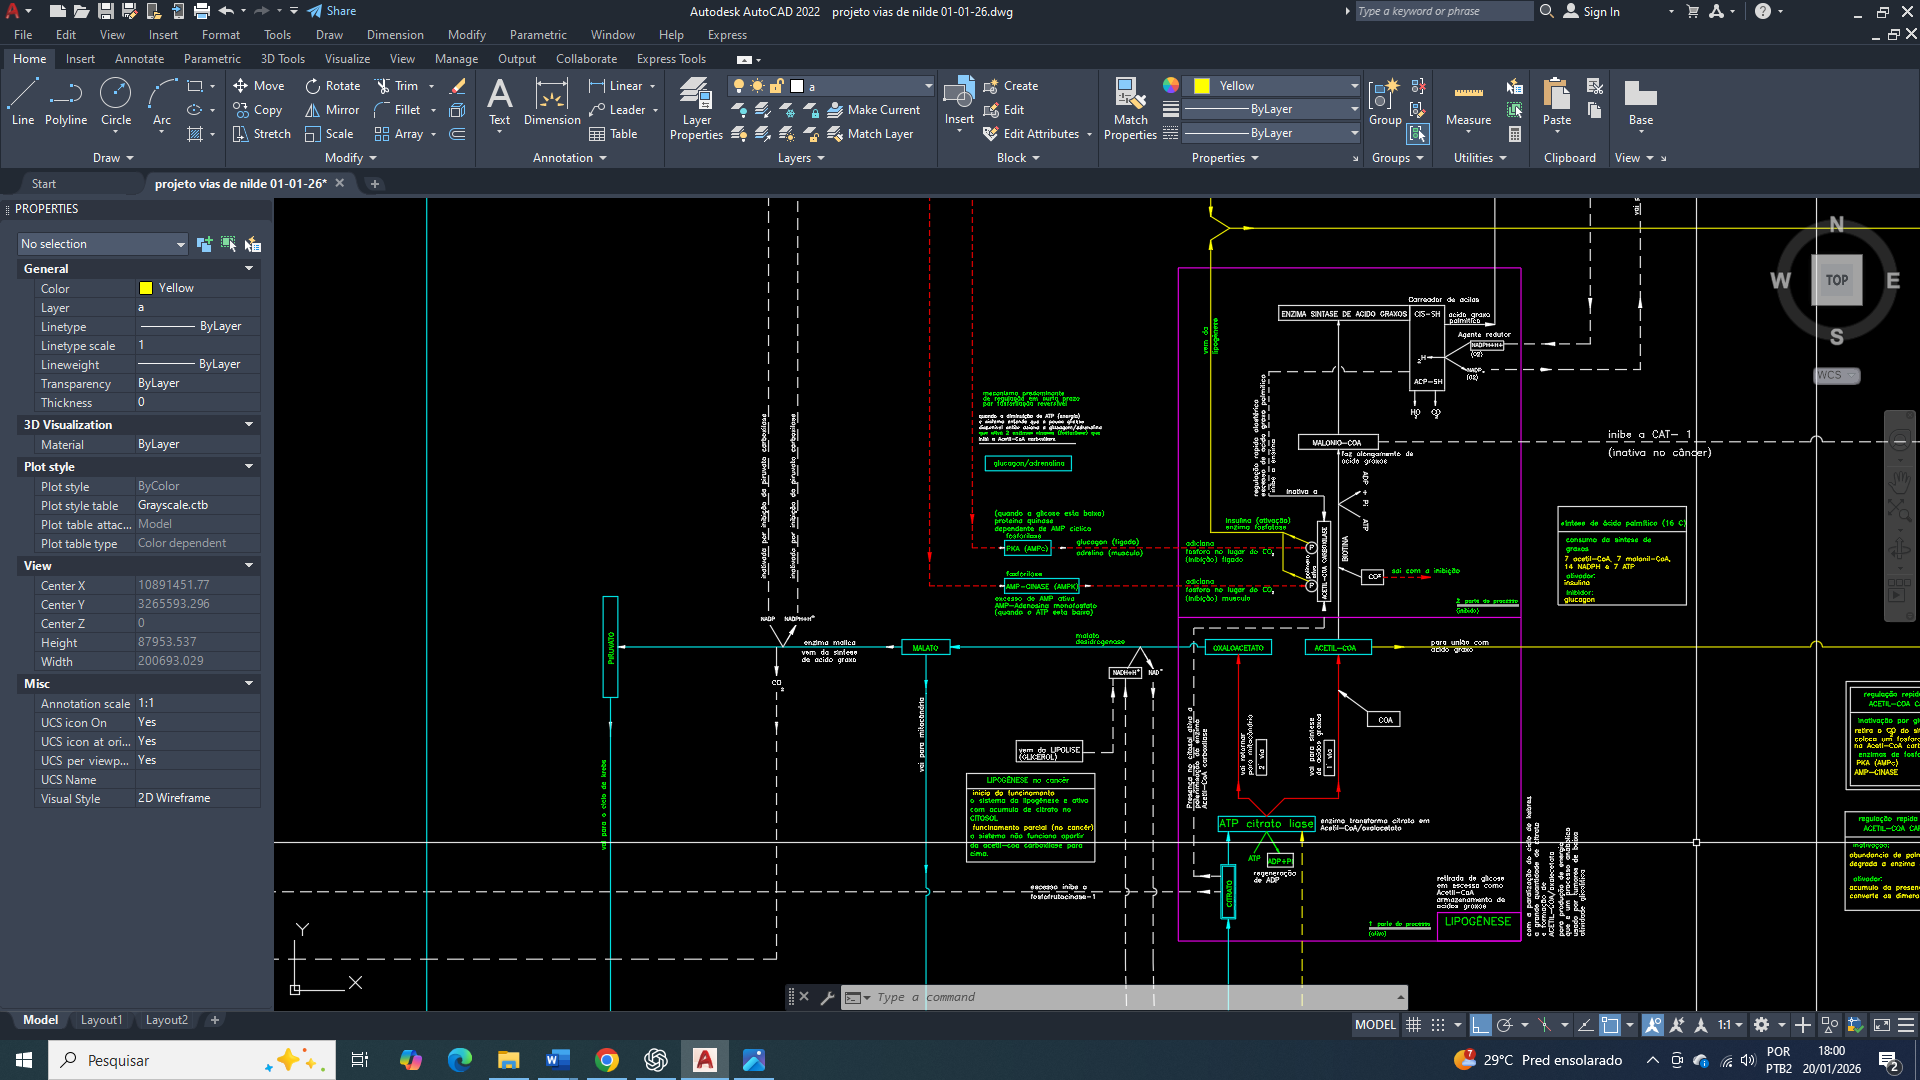This screenshot has height=1080, width=1920.
Task: Click the yellow Color swatch in General
Action: coord(146,288)
